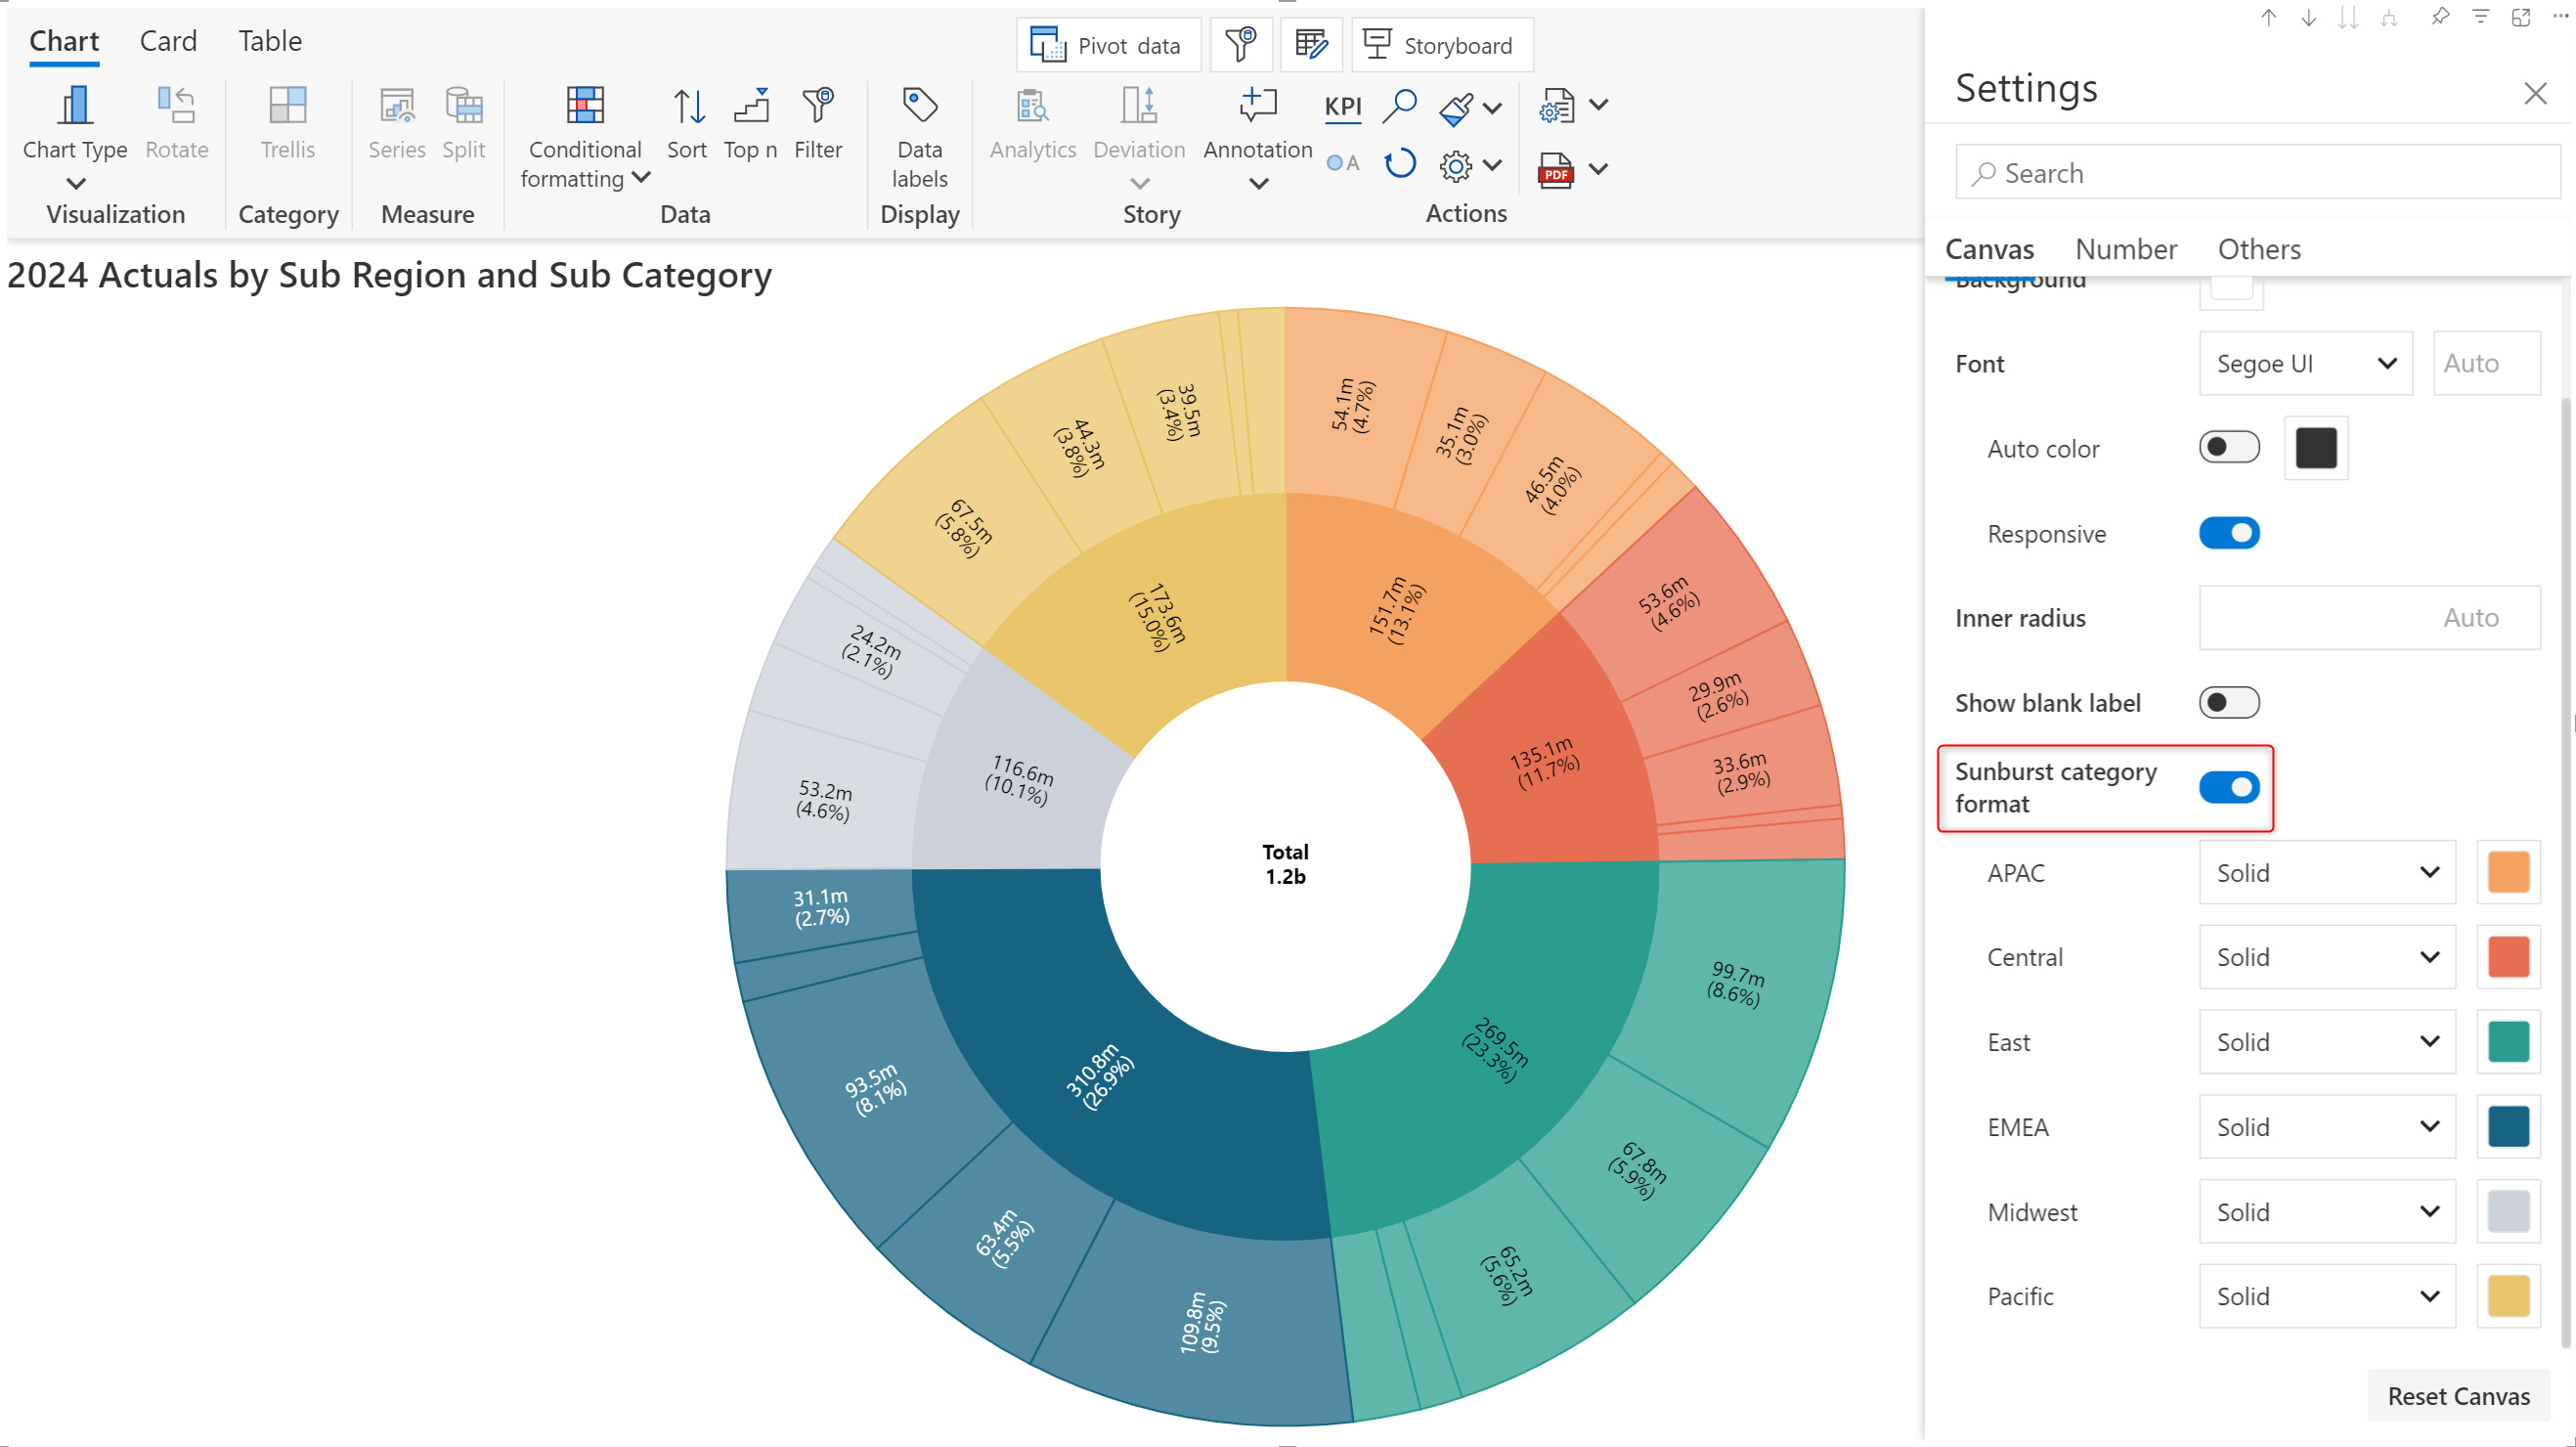Open the EMEA Solid fill dropdown
Viewport: 2576px width, 1447px height.
[x=2326, y=1127]
